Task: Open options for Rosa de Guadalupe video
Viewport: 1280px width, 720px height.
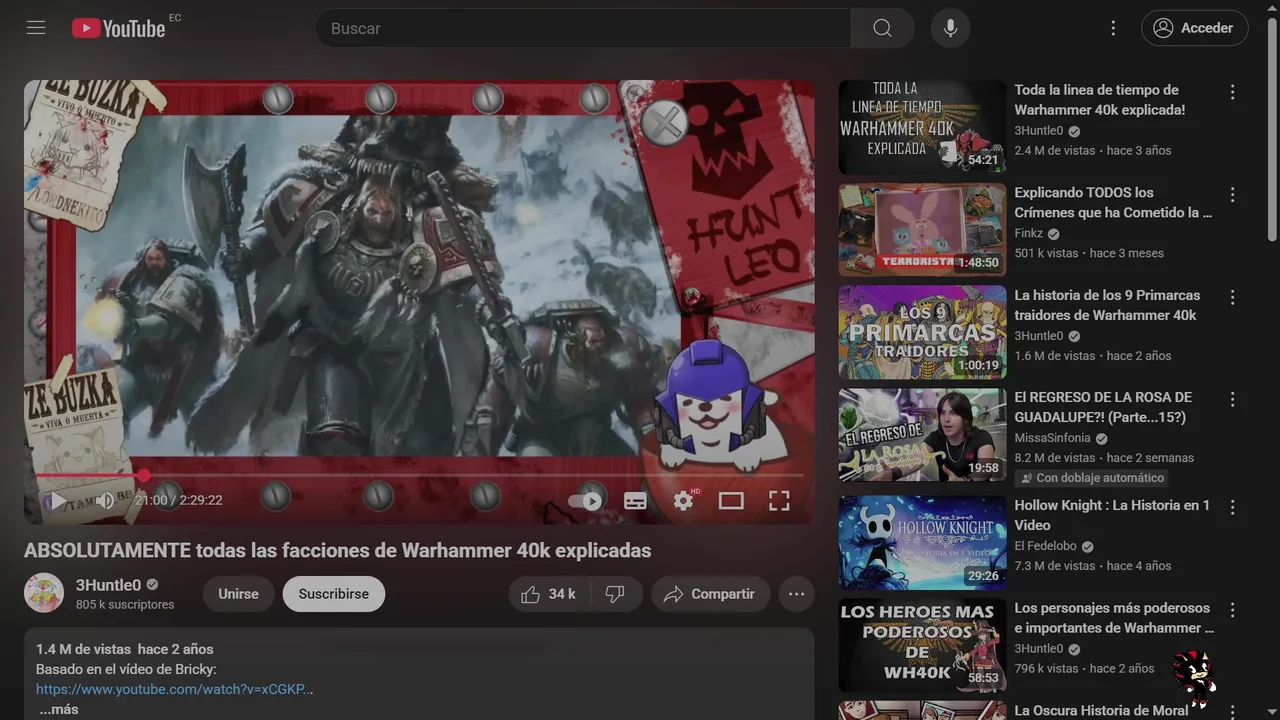Action: [1232, 399]
